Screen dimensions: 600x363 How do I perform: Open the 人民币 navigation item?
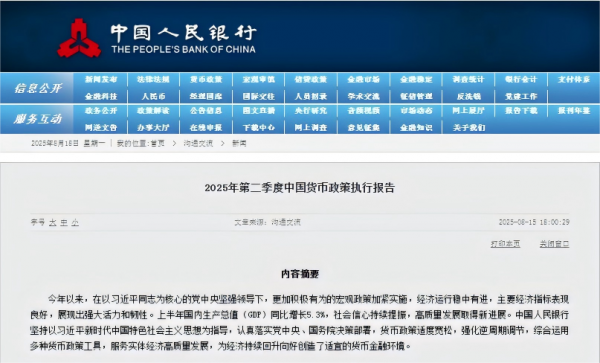click(153, 96)
